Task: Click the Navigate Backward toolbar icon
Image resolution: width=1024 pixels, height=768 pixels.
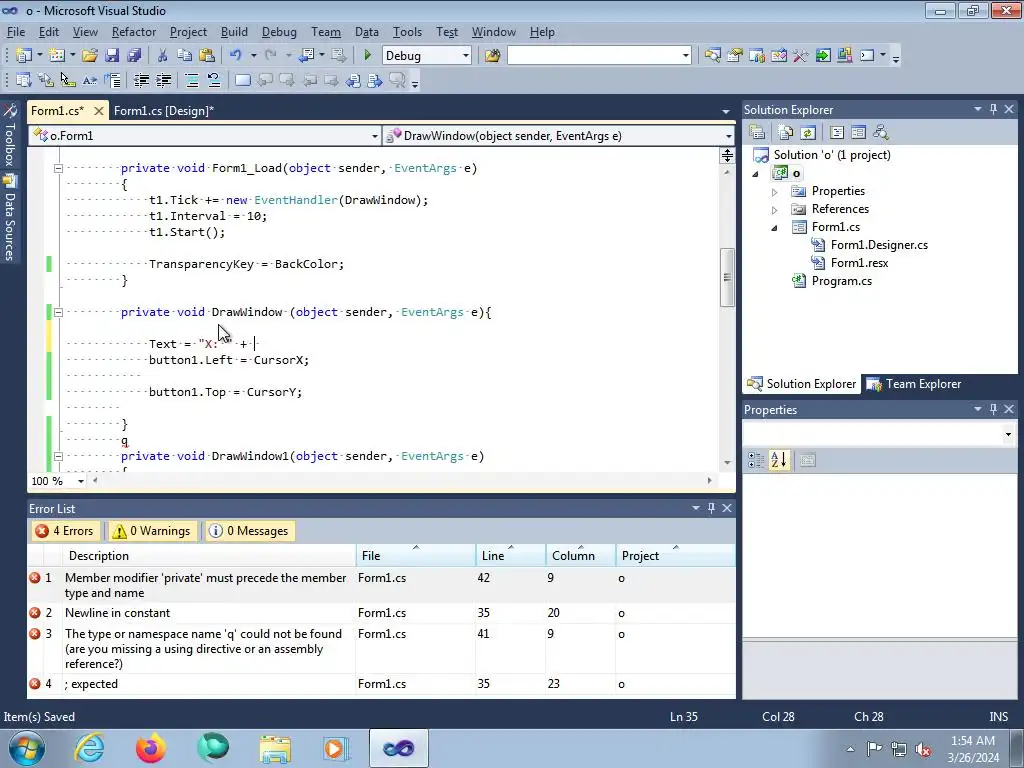Action: pyautogui.click(x=306, y=56)
